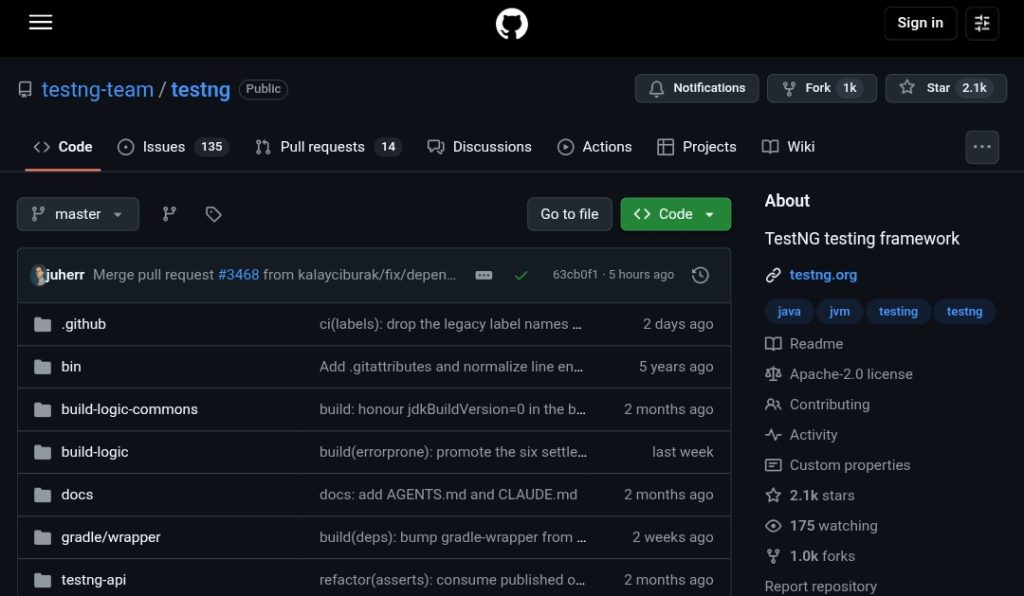
Task: Go to the Discussions tab
Action: tap(479, 147)
